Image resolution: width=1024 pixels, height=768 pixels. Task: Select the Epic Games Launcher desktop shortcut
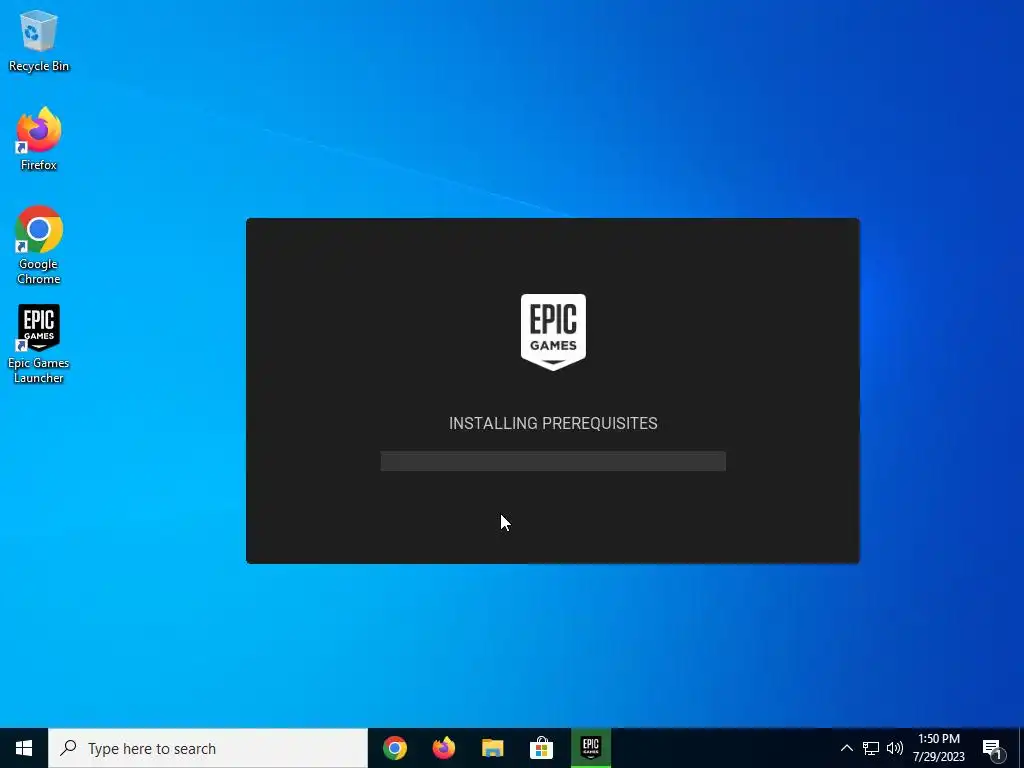pos(39,344)
